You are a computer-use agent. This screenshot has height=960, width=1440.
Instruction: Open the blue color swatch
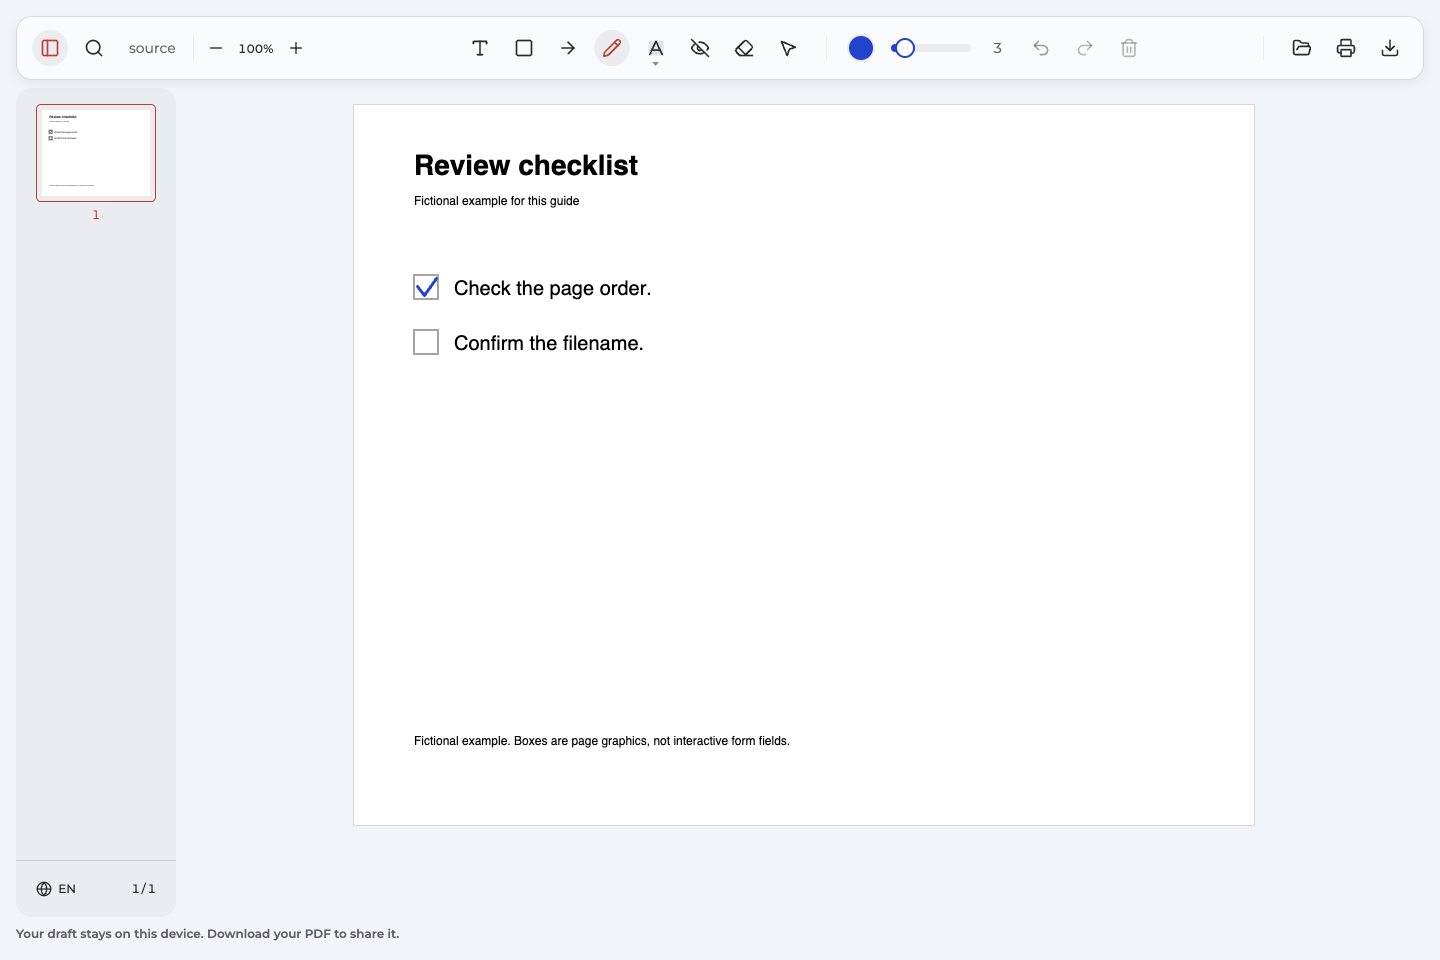coord(861,48)
